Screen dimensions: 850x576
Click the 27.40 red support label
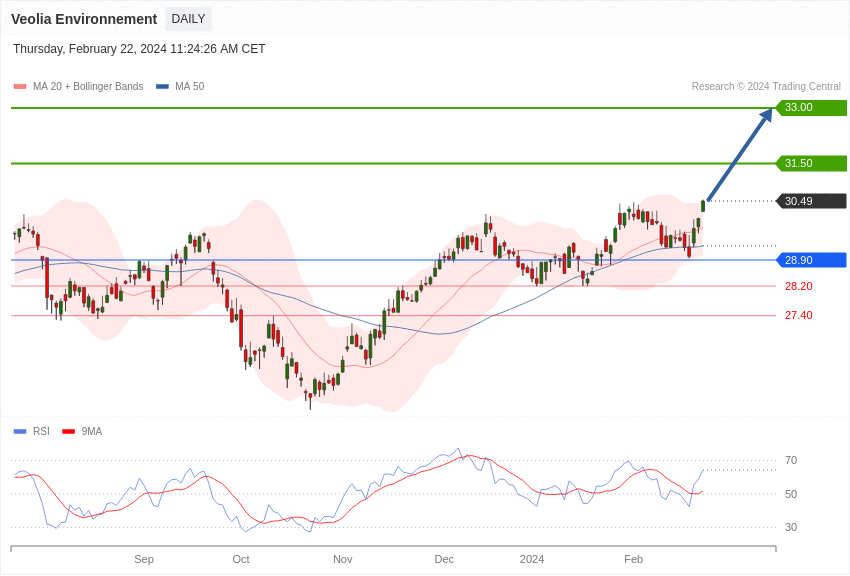(798, 315)
